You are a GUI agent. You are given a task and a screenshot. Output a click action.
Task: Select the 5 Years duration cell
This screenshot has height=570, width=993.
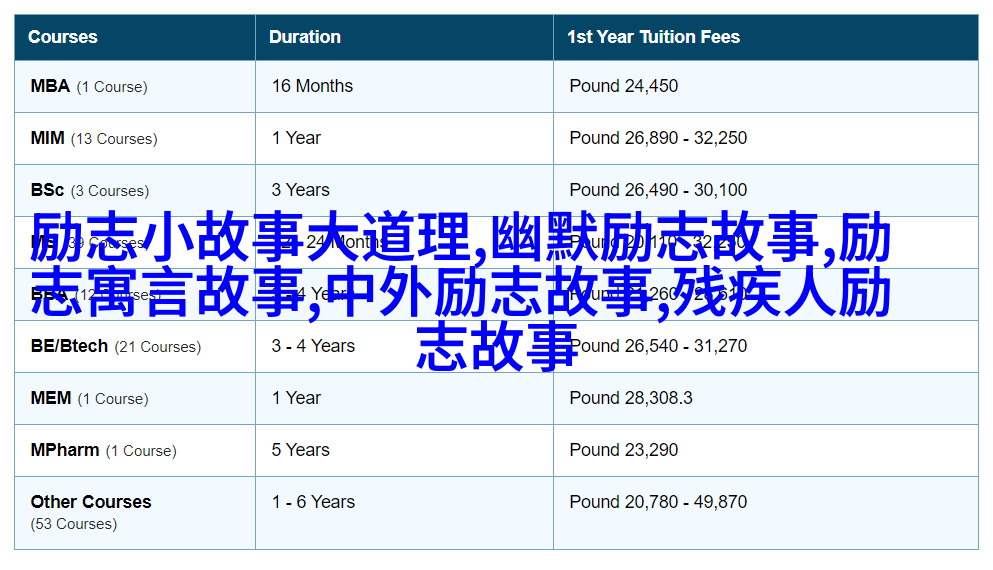300,450
